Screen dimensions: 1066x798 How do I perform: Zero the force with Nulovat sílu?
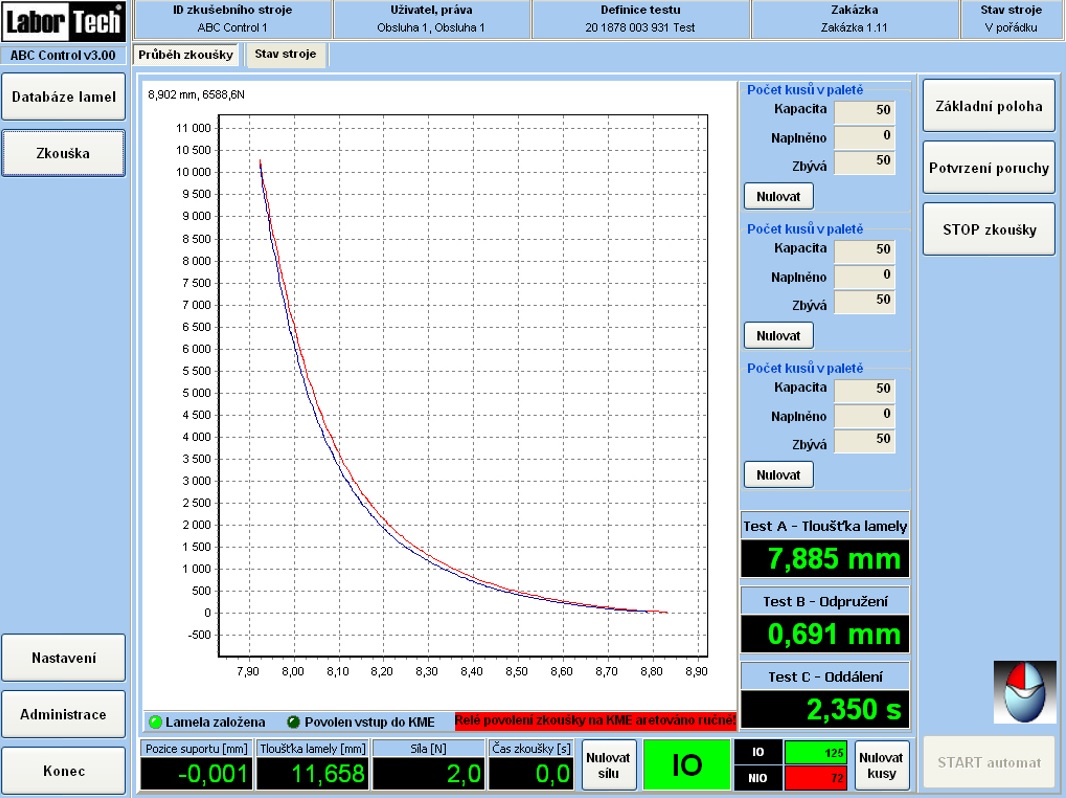coord(608,765)
